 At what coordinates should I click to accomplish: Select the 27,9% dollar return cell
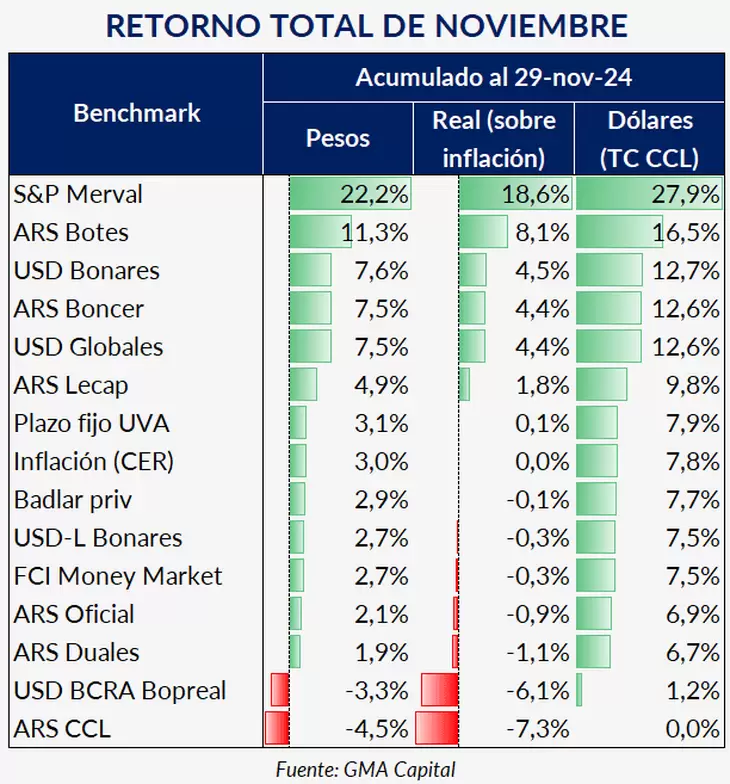coord(686,194)
